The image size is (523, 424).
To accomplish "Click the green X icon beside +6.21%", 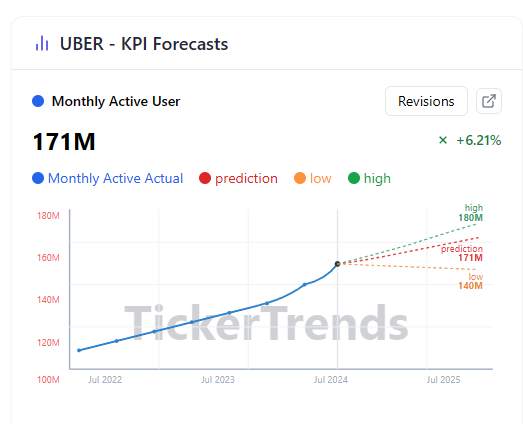I will pos(443,140).
